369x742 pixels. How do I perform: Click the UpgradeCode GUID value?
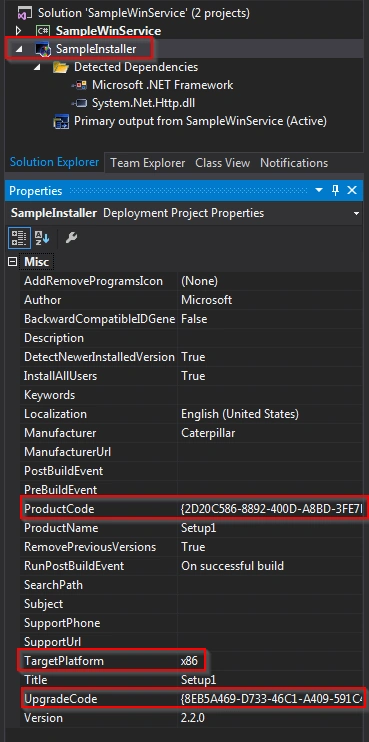(271, 698)
